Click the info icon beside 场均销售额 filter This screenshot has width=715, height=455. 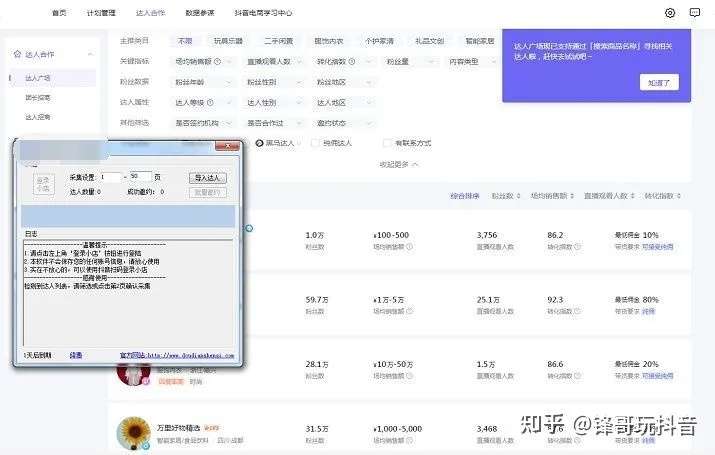218,61
